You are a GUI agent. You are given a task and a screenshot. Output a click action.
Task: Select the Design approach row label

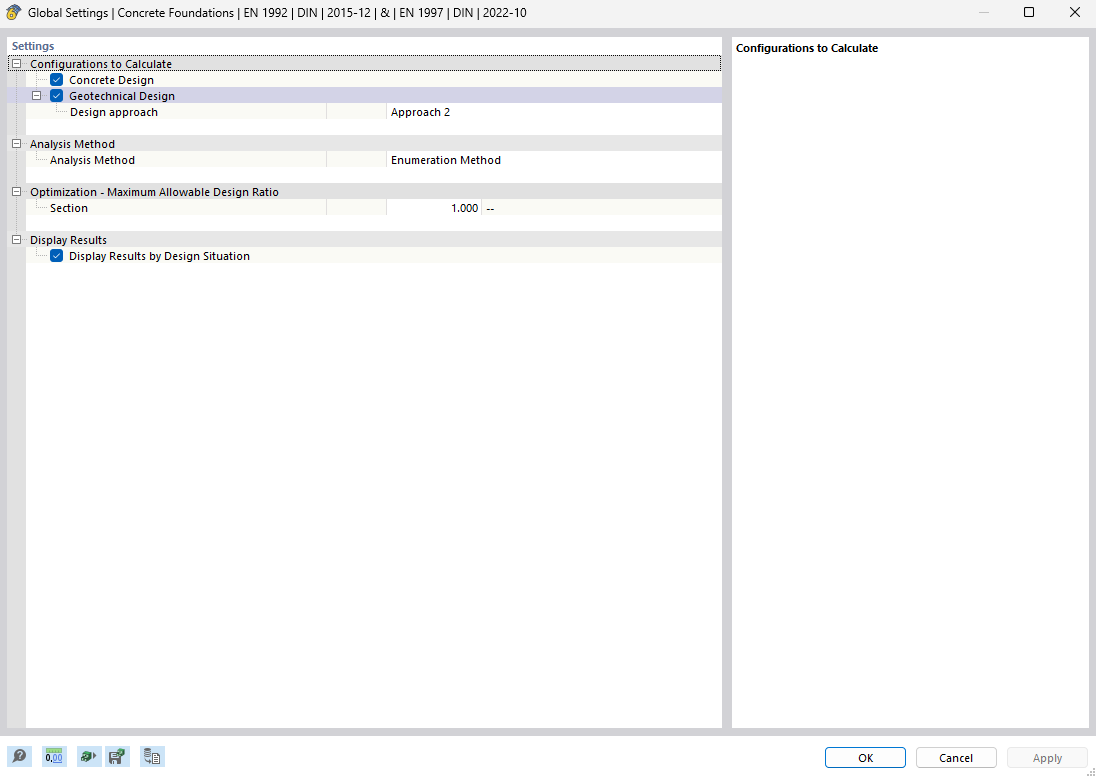pyautogui.click(x=114, y=112)
